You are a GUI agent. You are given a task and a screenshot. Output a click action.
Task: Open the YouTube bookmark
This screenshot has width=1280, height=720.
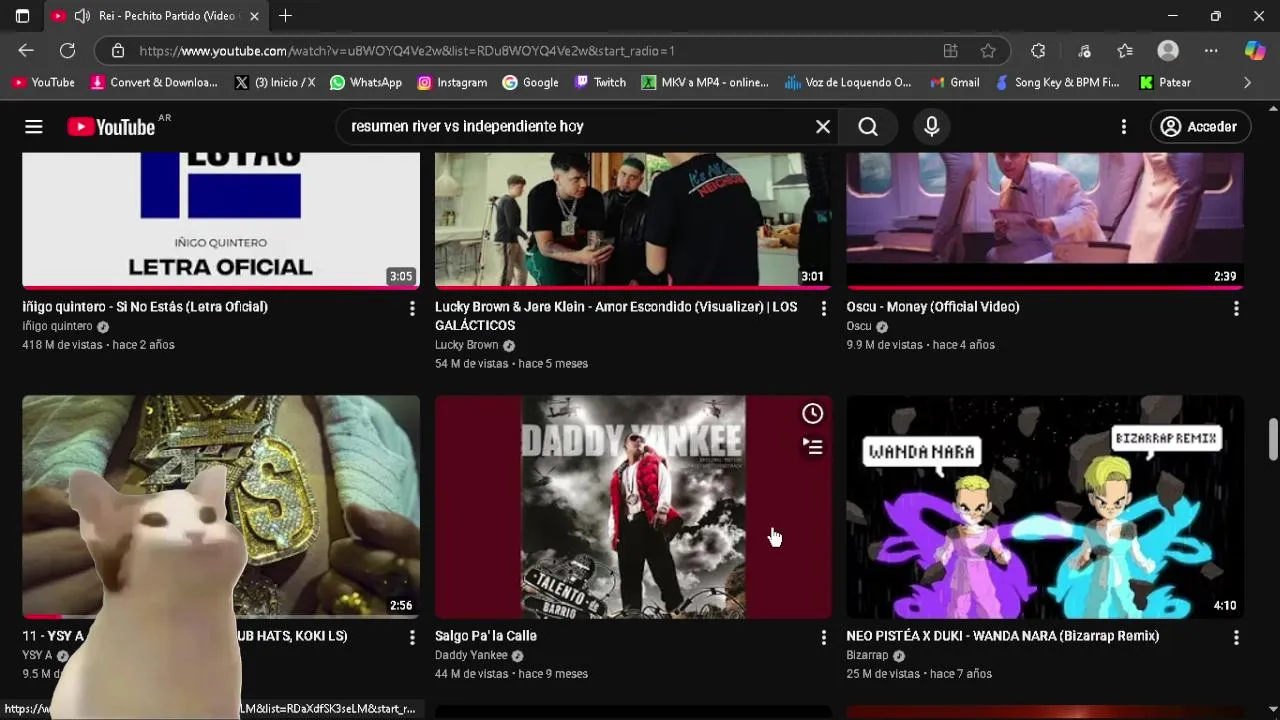[43, 83]
